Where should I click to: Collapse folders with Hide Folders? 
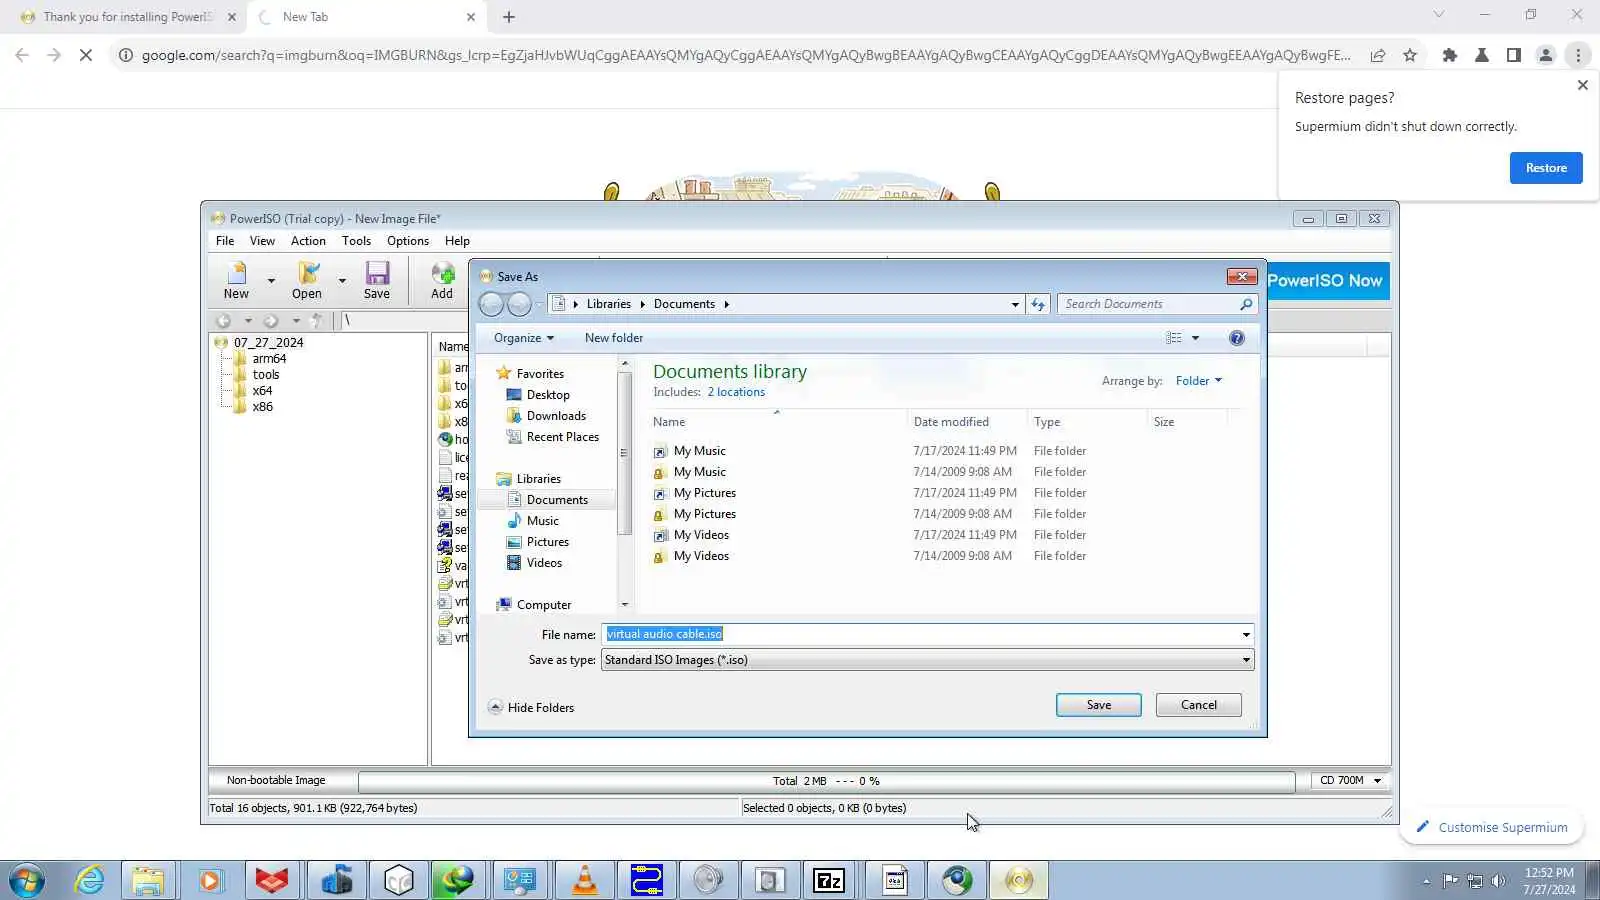(531, 708)
